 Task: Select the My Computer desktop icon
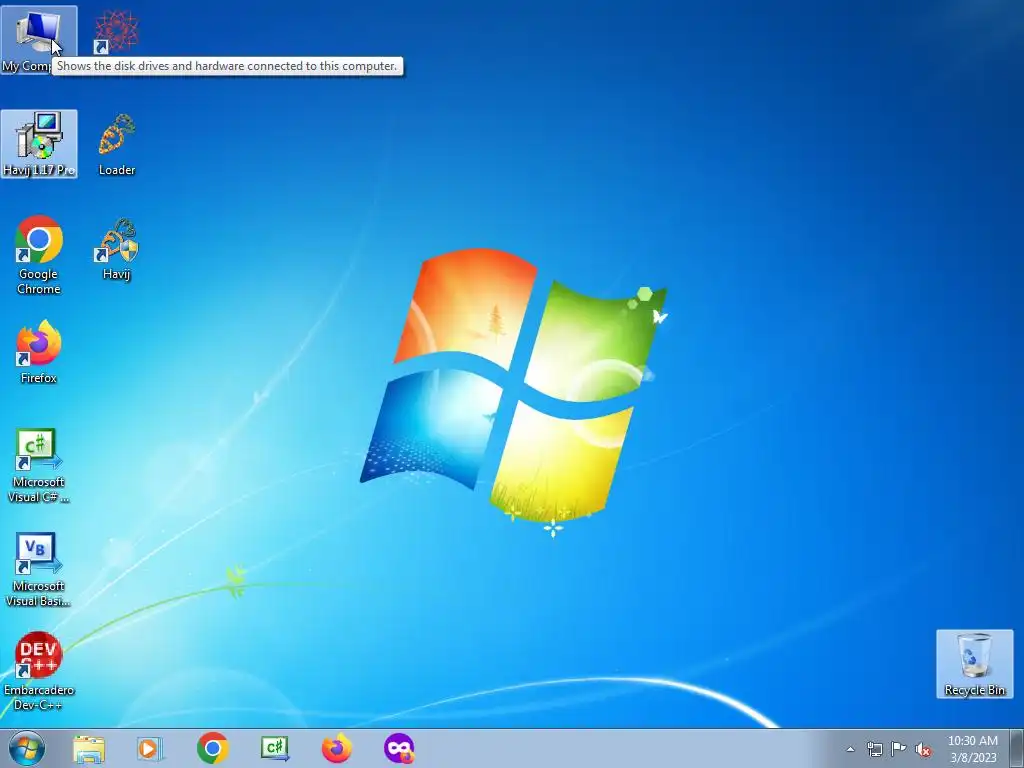39,40
